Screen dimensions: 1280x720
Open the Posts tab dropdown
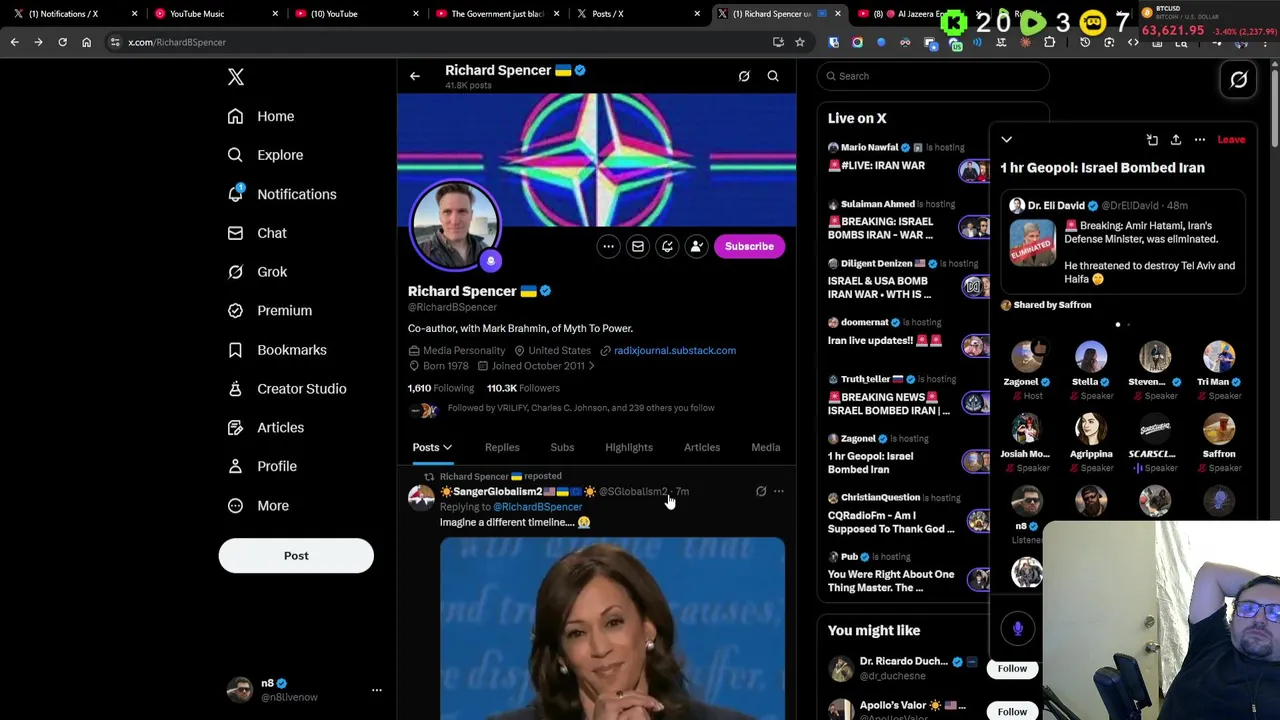pyautogui.click(x=432, y=448)
